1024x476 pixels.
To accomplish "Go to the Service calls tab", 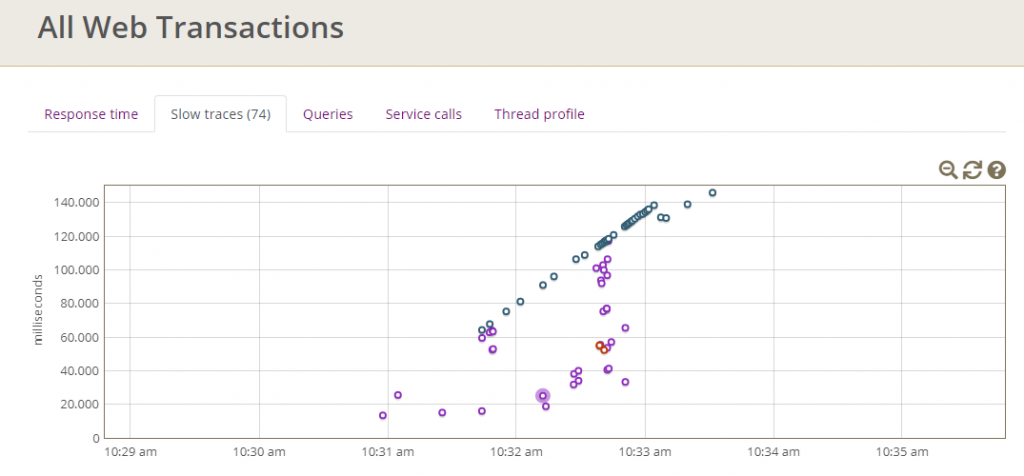I will pyautogui.click(x=423, y=114).
